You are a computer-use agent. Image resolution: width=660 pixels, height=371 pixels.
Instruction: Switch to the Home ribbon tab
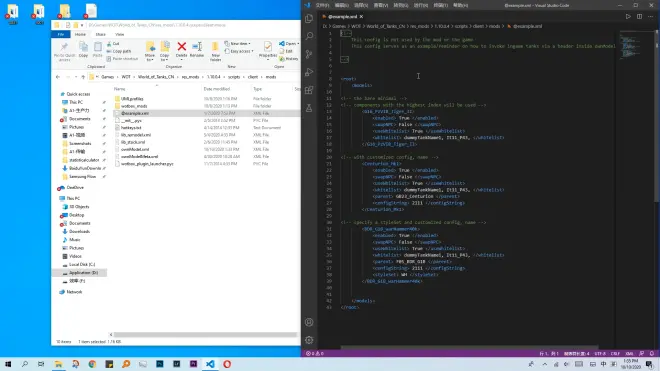[80, 34]
